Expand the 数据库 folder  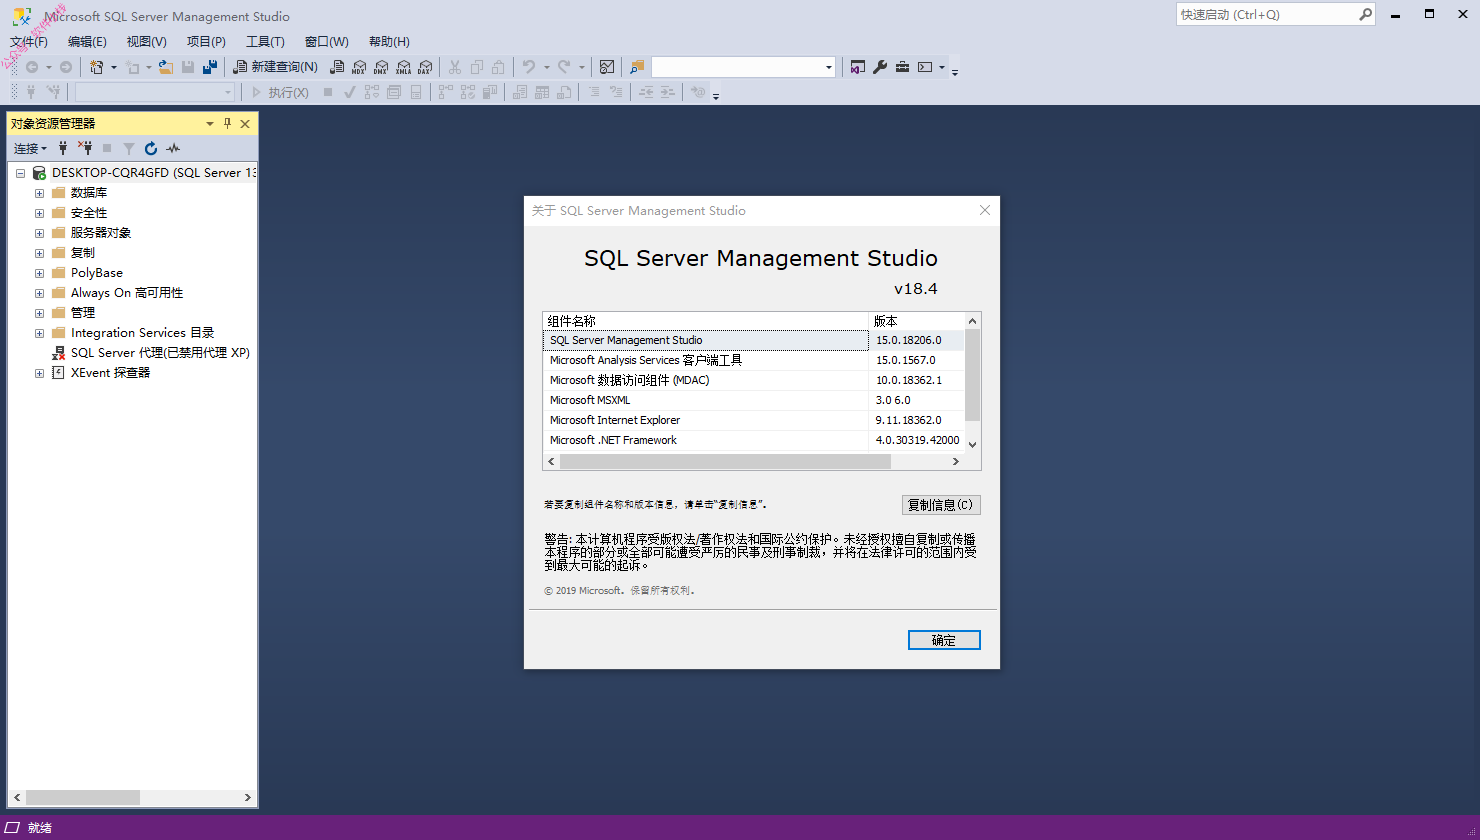(x=39, y=192)
